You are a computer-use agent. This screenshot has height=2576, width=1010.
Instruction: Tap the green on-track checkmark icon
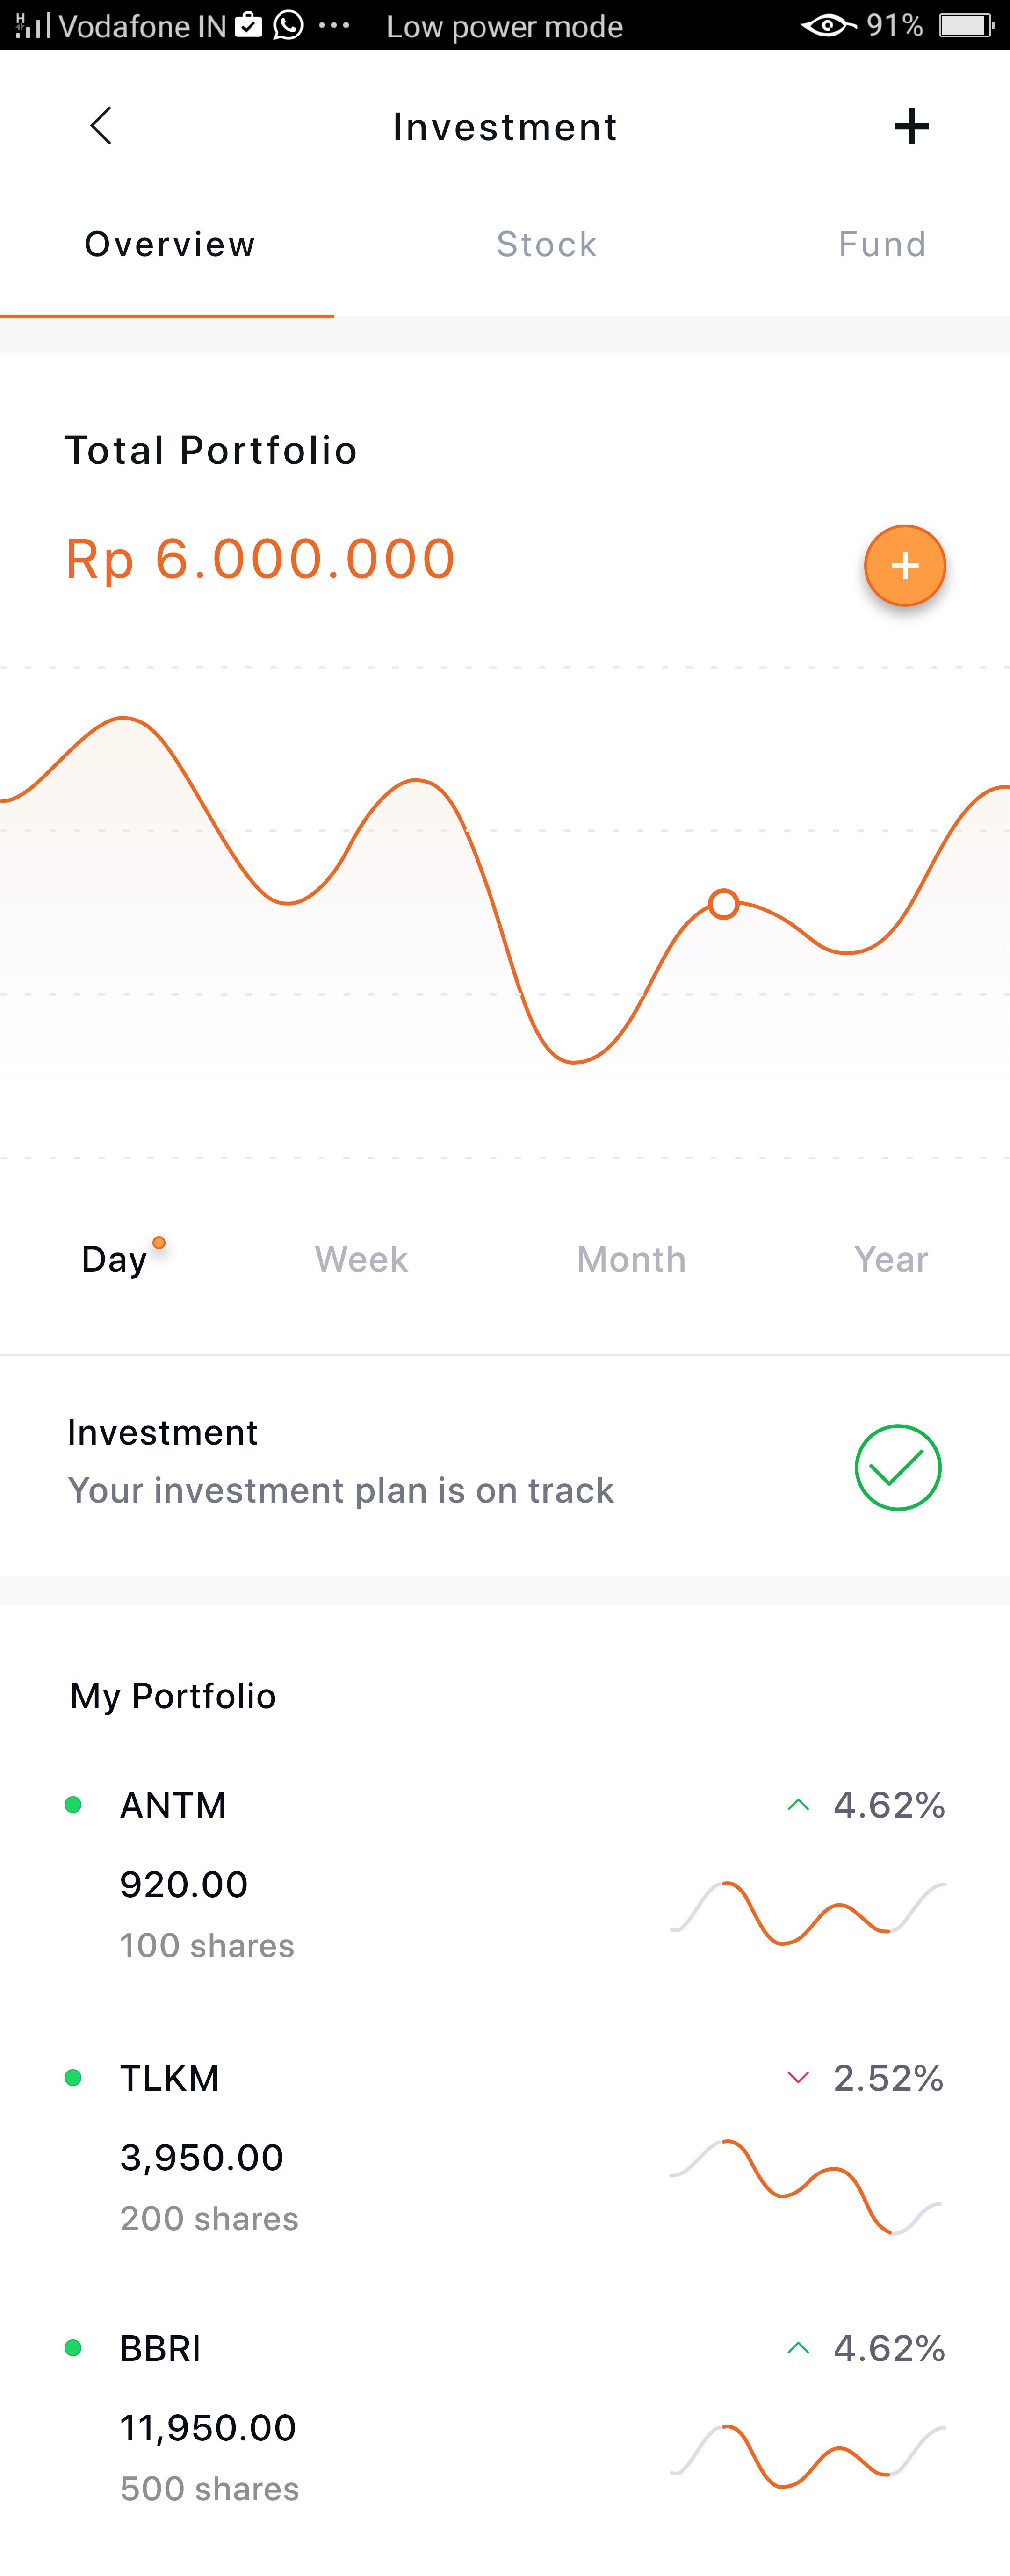click(897, 1467)
